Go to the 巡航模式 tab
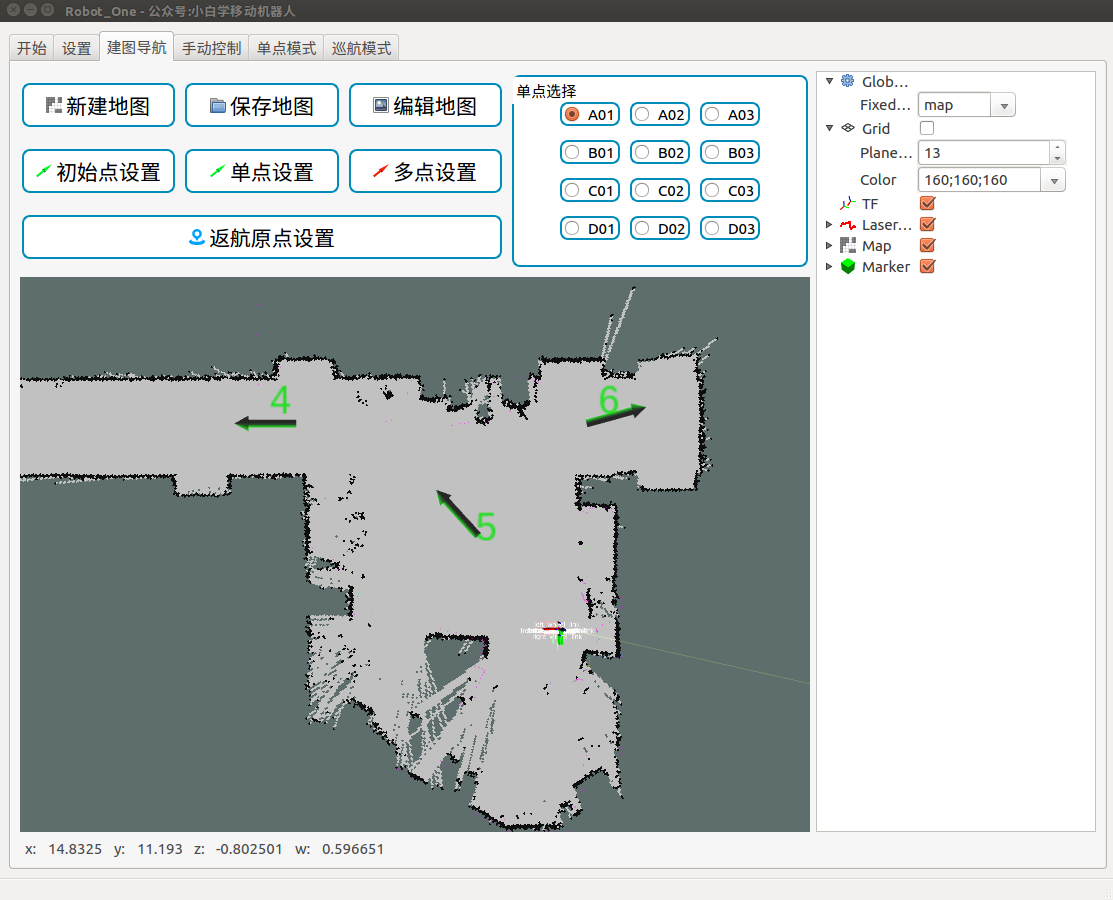The image size is (1113, 900). click(x=361, y=48)
